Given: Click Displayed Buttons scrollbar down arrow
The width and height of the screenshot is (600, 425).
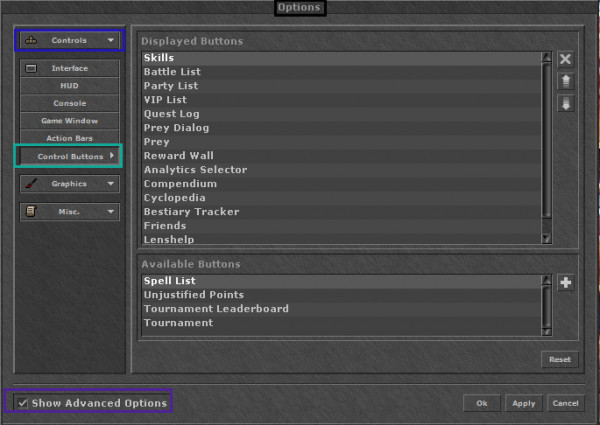Looking at the screenshot, I should coord(546,239).
